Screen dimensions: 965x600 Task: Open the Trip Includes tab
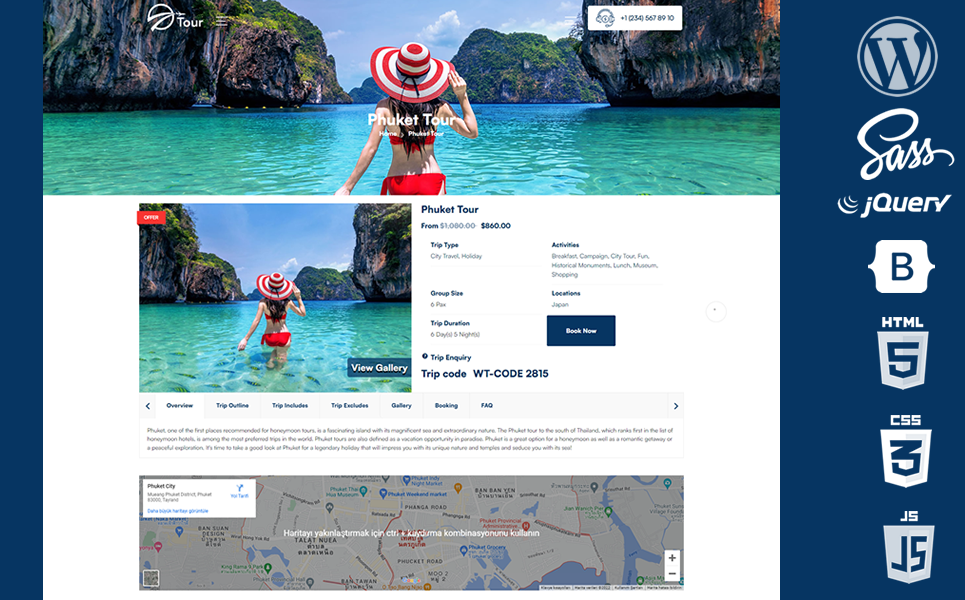tap(290, 406)
